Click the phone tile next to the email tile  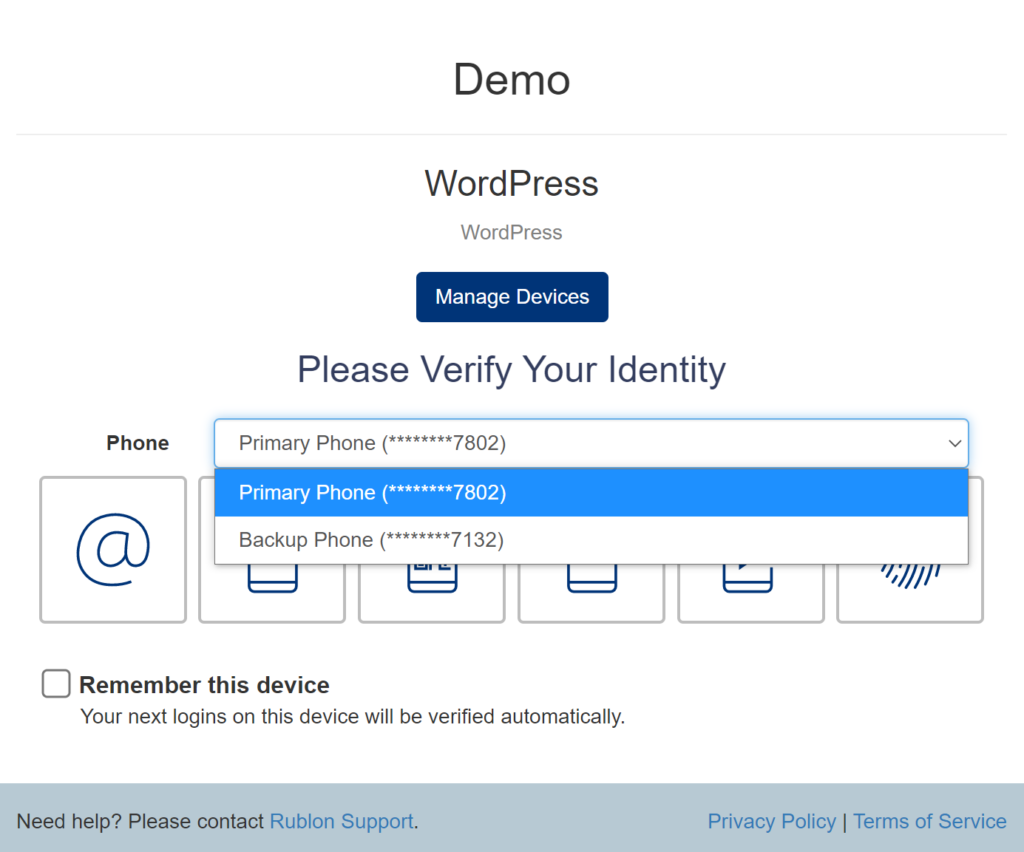(272, 594)
